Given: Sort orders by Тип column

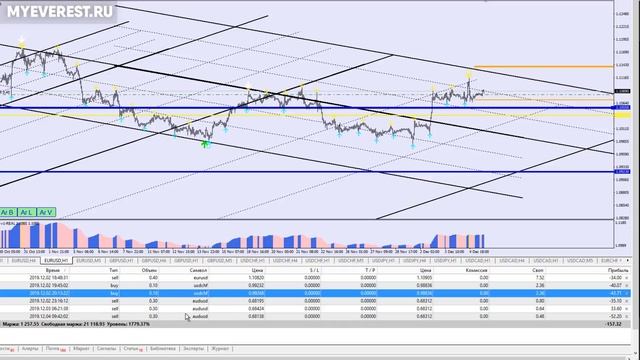Looking at the screenshot, I should [x=113, y=270].
